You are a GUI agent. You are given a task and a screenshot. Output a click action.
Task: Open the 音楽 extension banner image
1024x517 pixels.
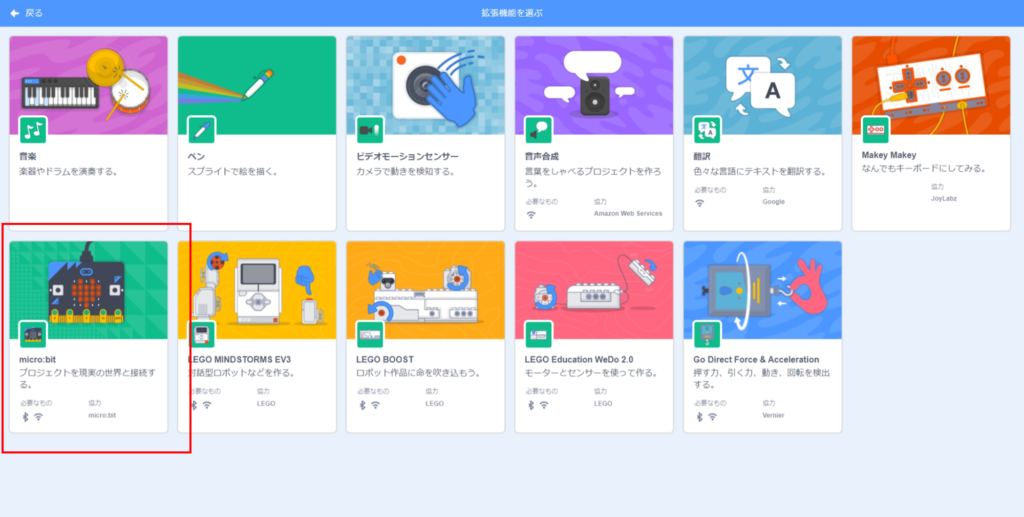(88, 86)
